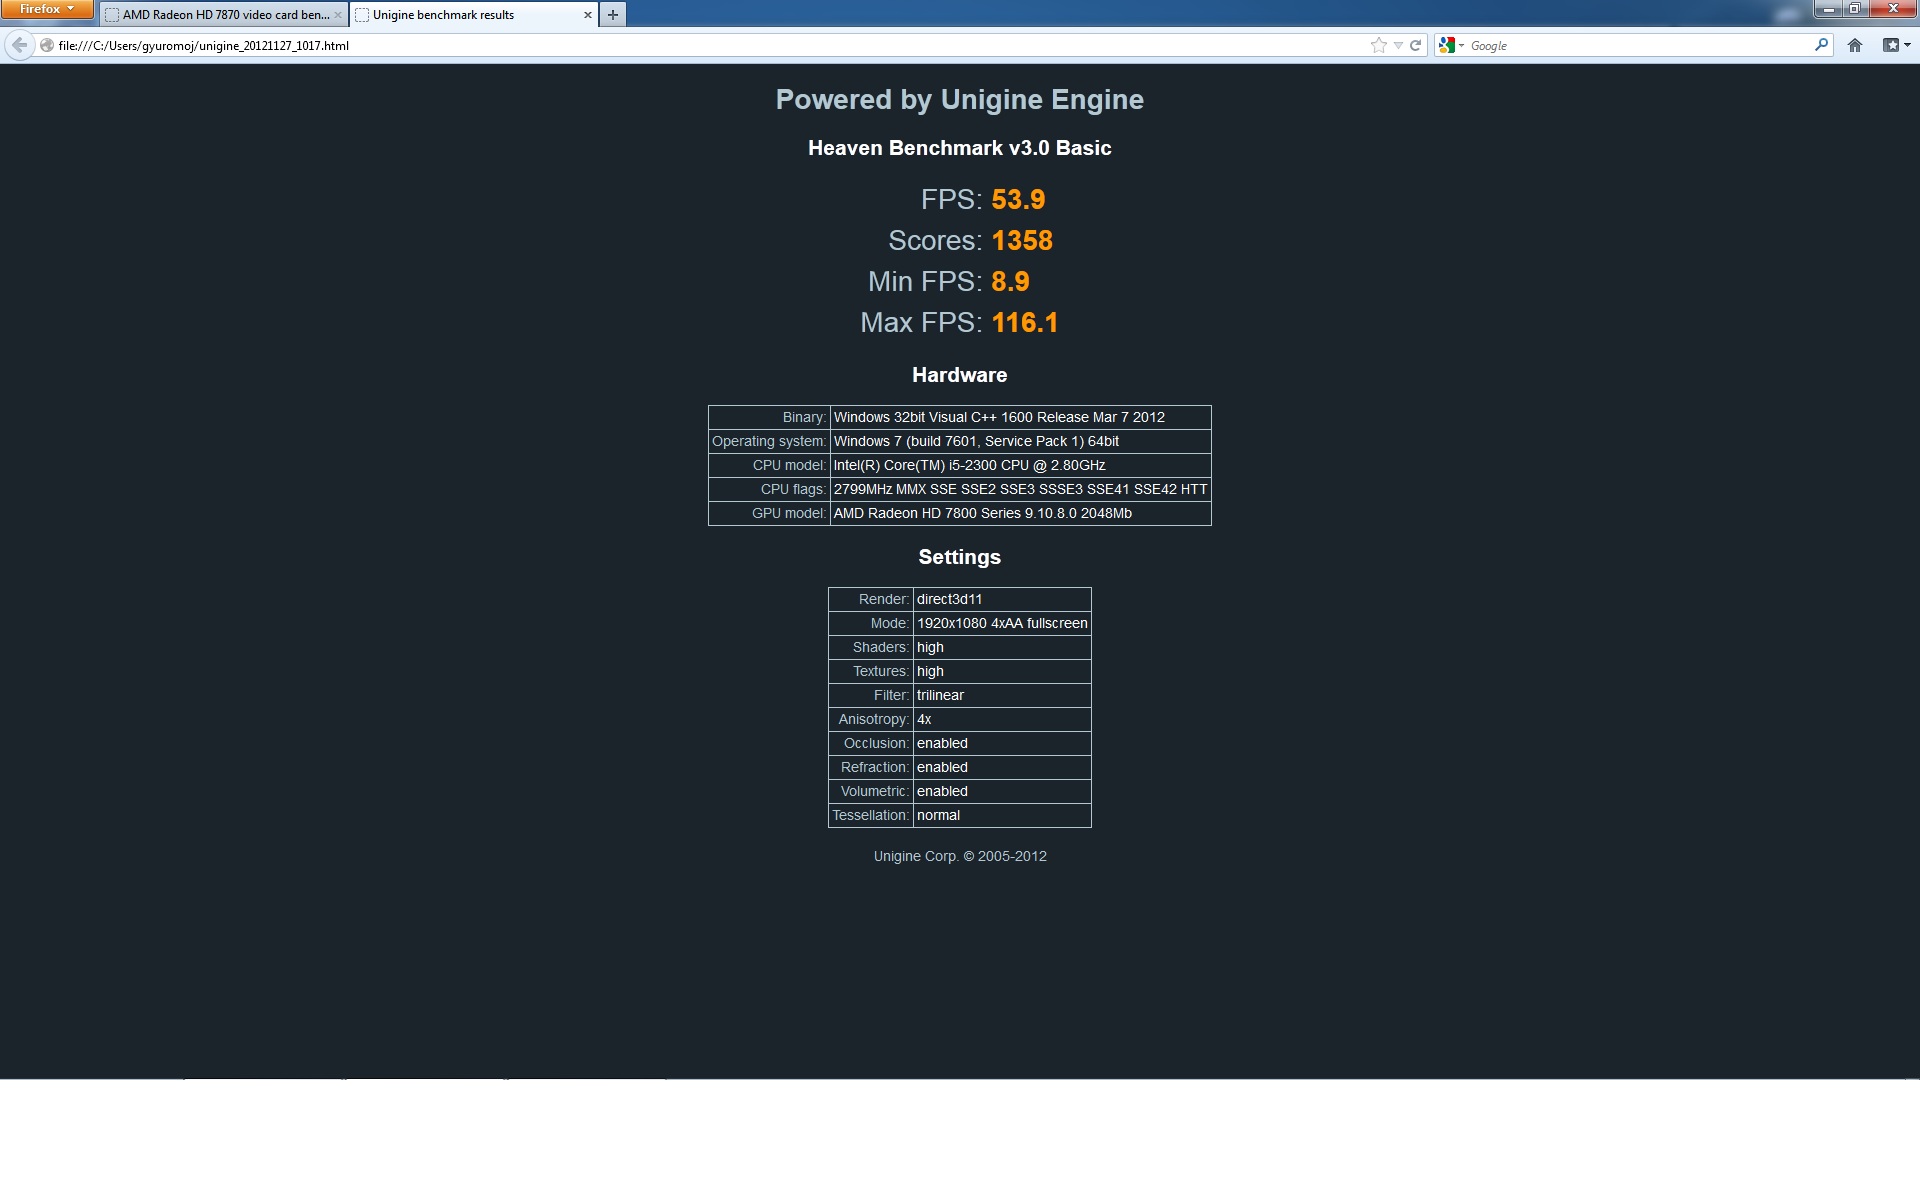Screen dimensions: 1920x1200
Task: Close the Unigine benchmark results tab
Action: (x=587, y=15)
